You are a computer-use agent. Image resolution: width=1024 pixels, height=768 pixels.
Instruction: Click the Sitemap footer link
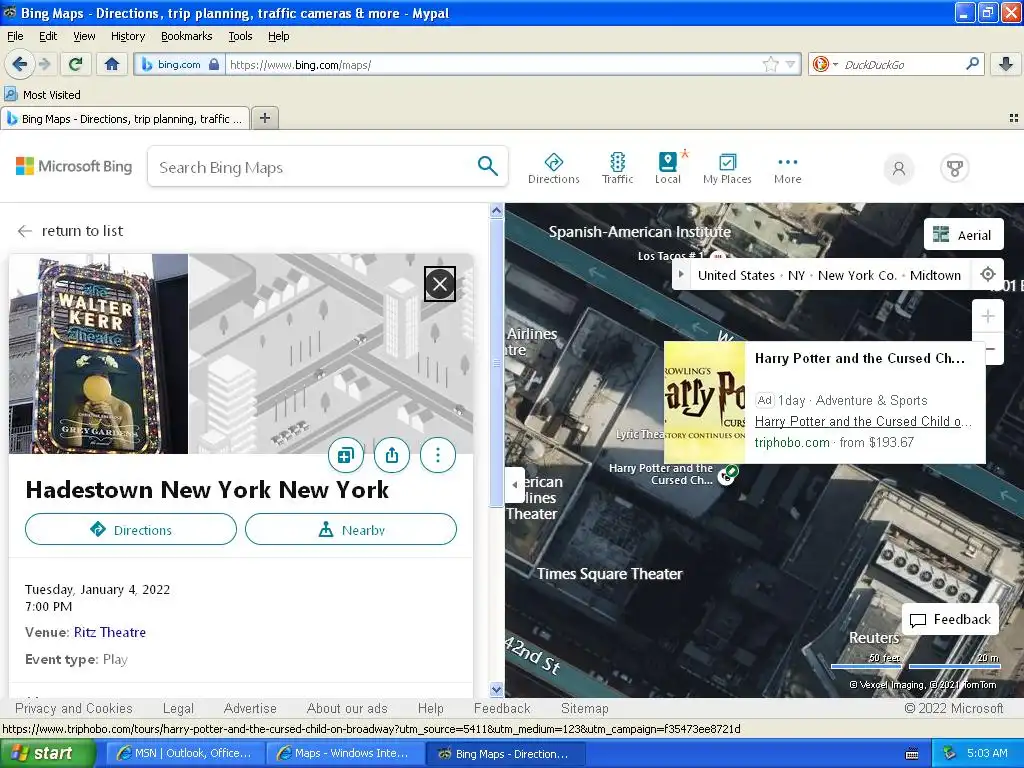click(x=584, y=708)
